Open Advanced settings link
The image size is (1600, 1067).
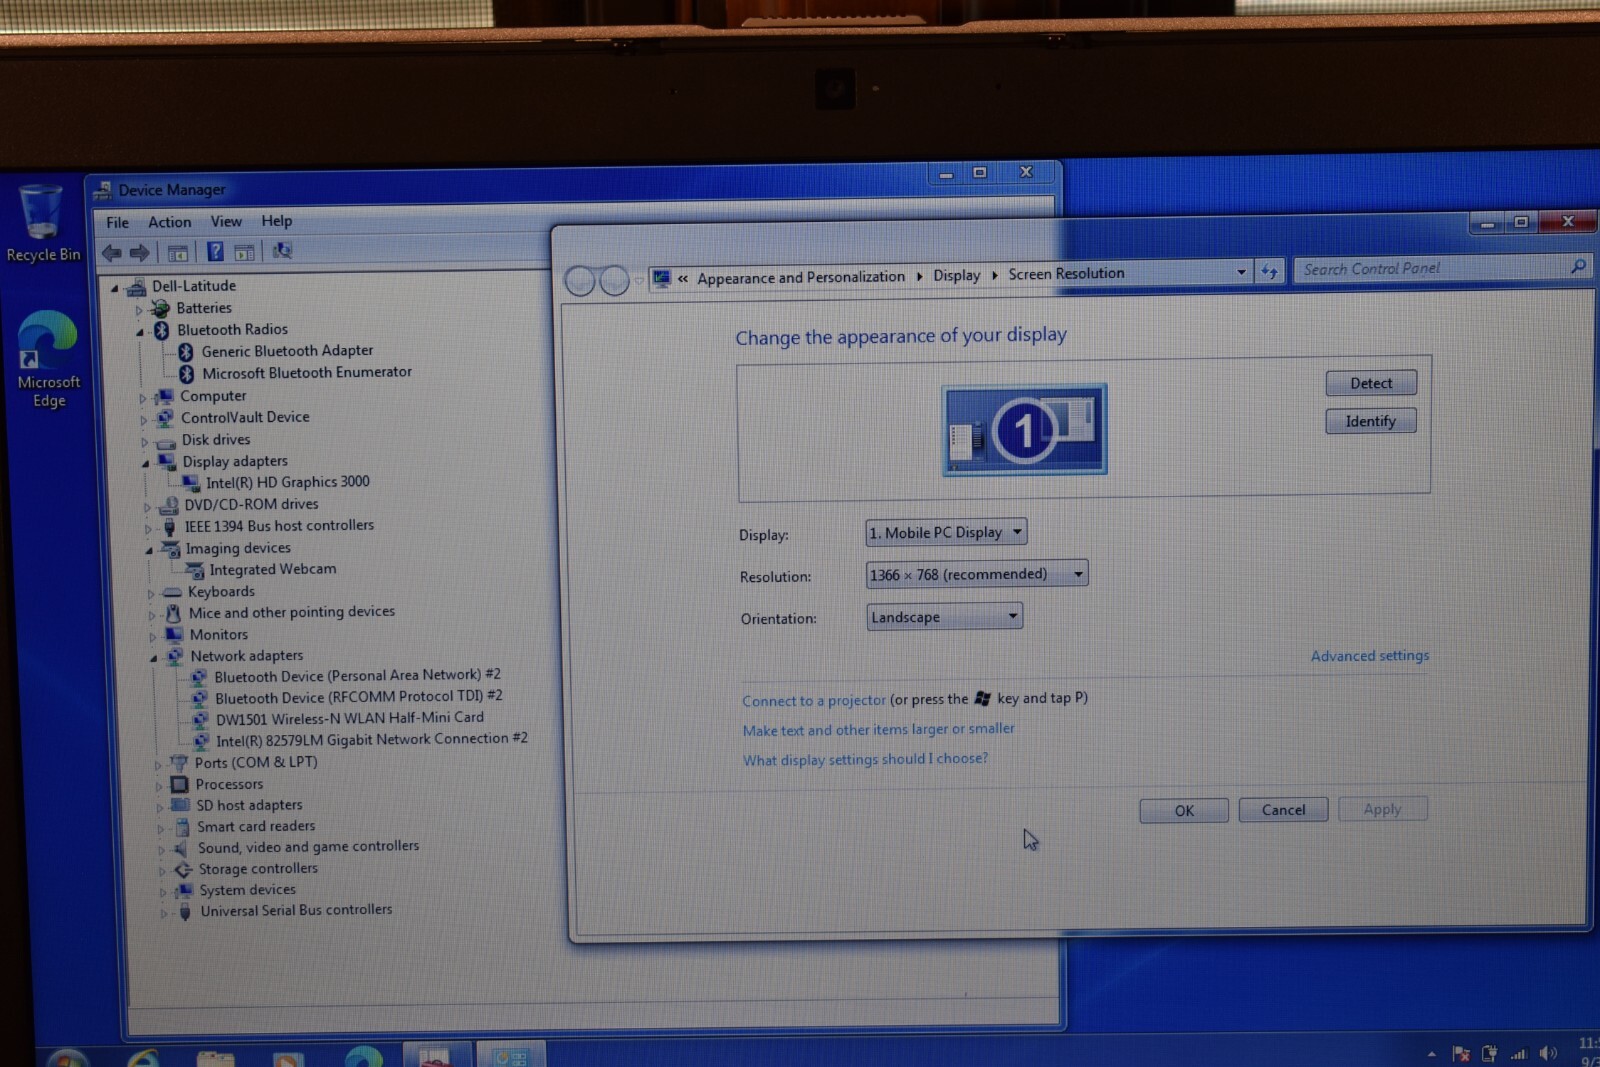(x=1370, y=656)
